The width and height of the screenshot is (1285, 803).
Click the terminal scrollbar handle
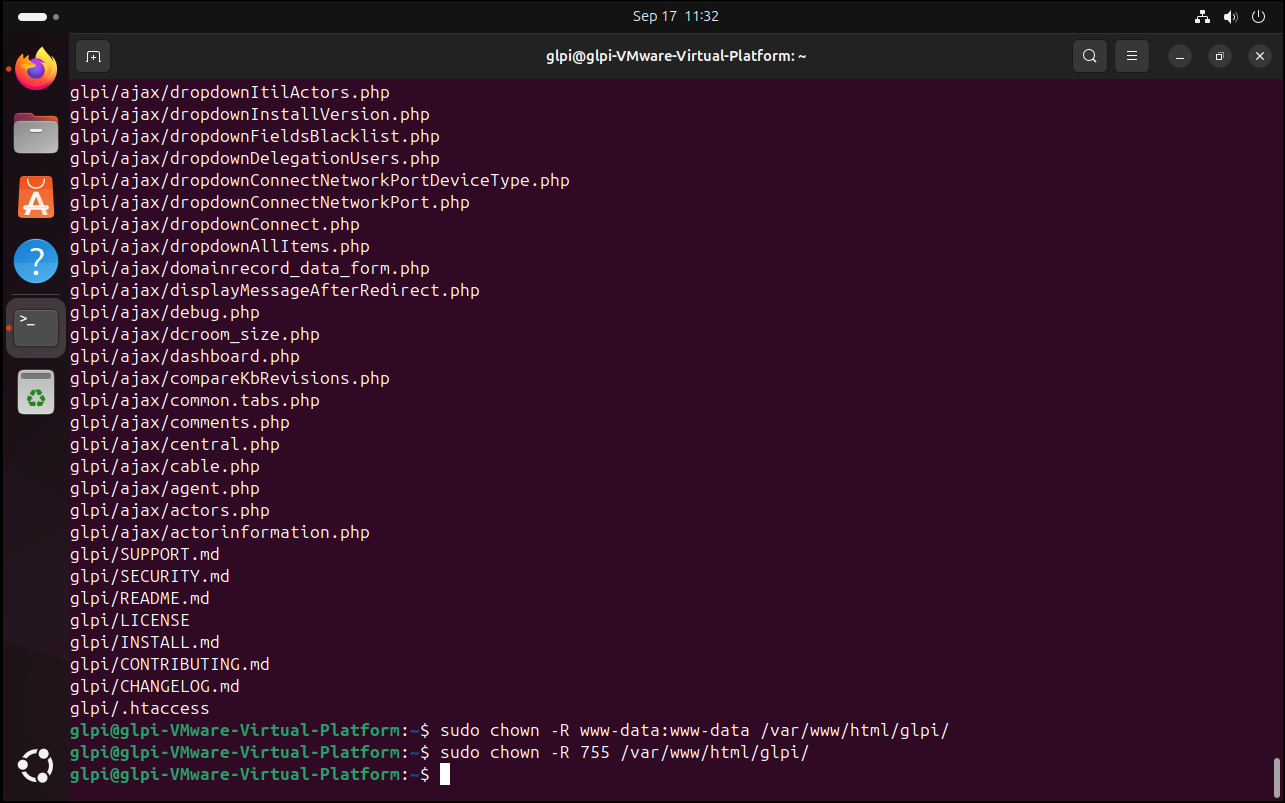click(1276, 774)
